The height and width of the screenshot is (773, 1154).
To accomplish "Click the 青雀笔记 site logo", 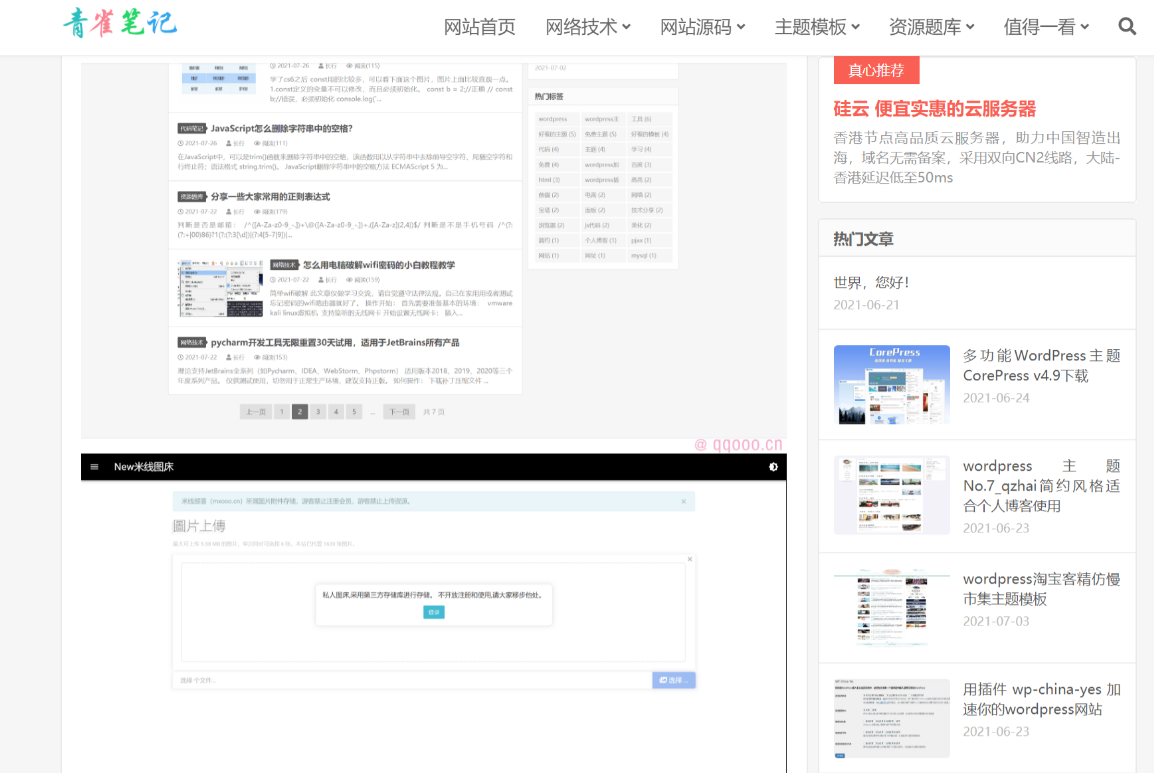I will point(120,22).
